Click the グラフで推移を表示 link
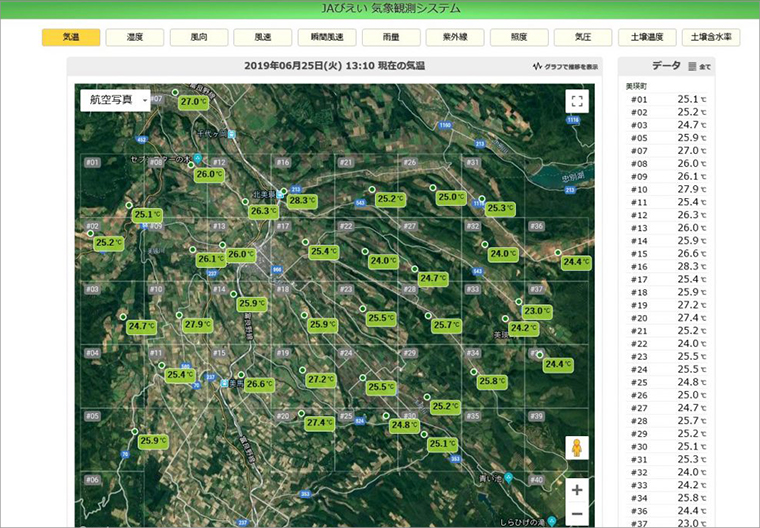 tap(570, 67)
